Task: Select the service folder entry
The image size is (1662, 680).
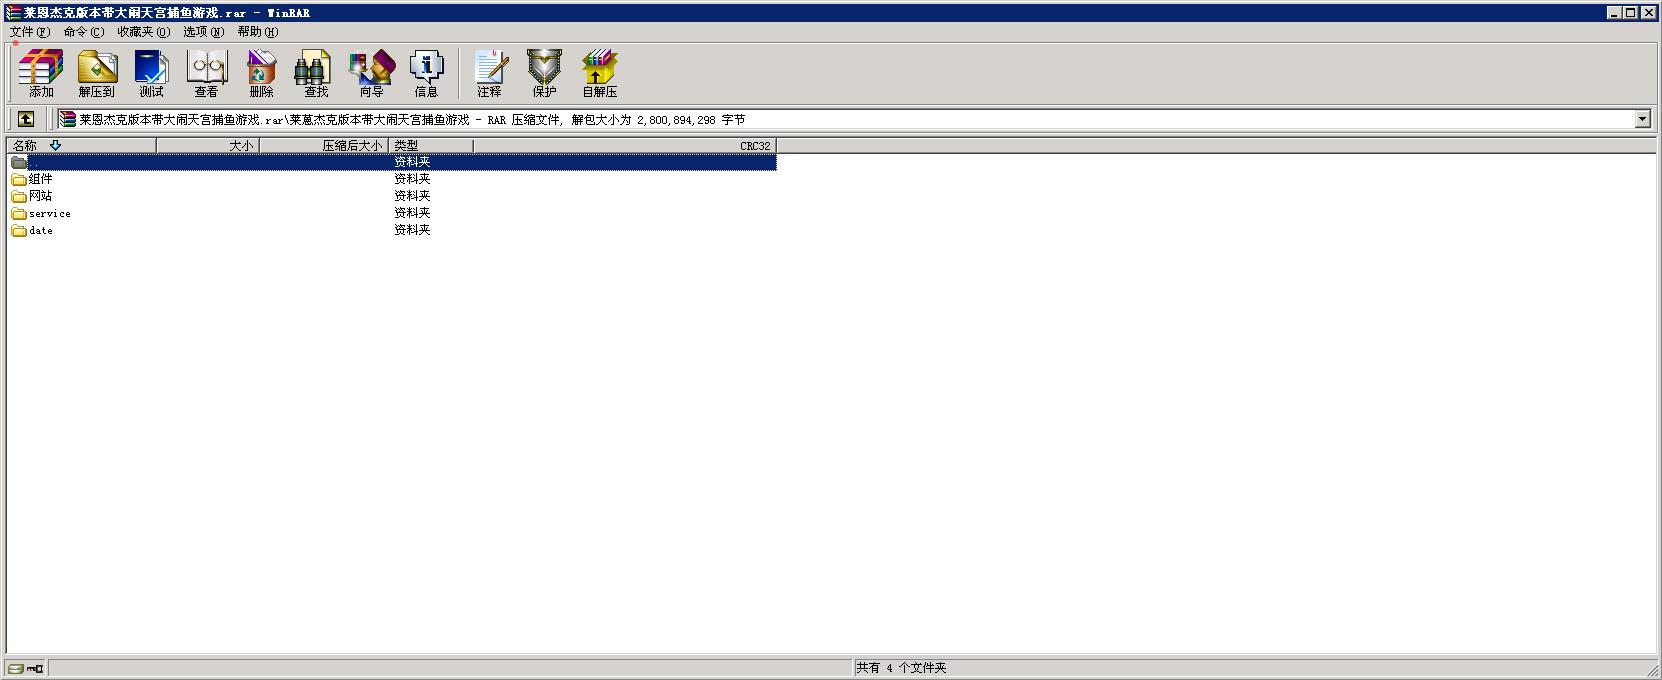Action: point(49,213)
